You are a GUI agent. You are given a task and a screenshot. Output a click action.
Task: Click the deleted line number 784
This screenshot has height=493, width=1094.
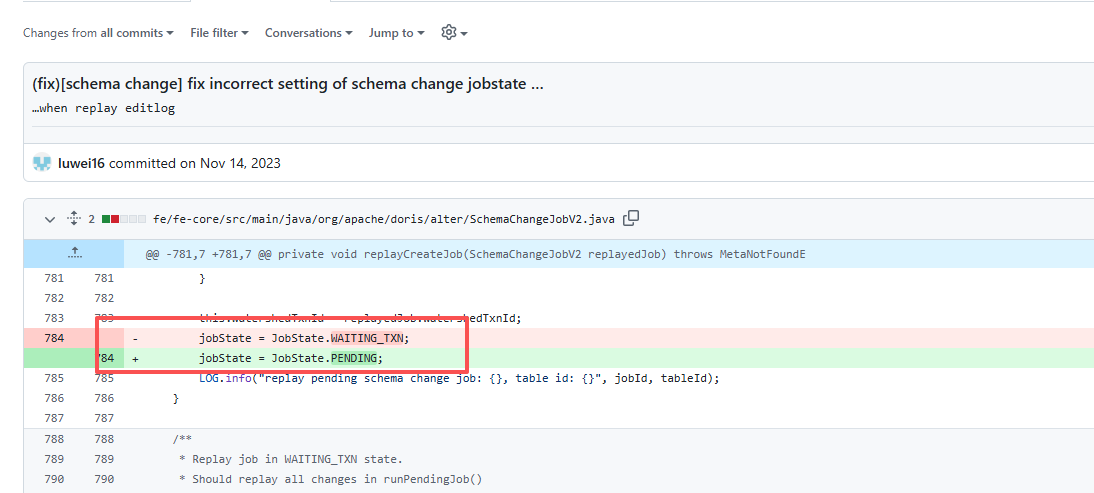pos(54,338)
